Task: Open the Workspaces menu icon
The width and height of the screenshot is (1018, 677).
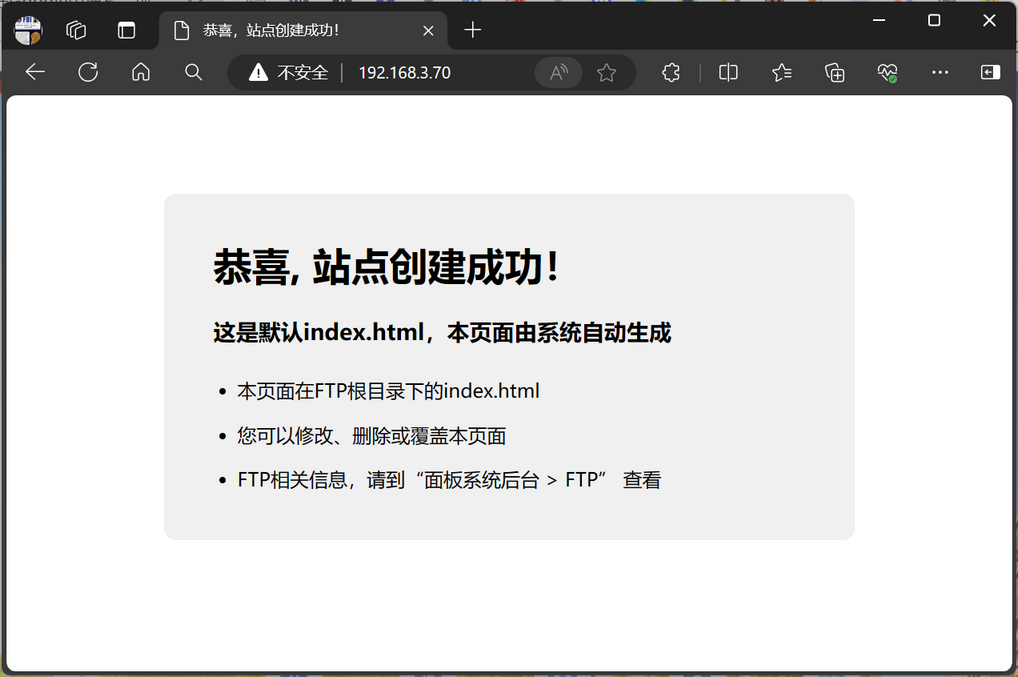Action: (76, 30)
